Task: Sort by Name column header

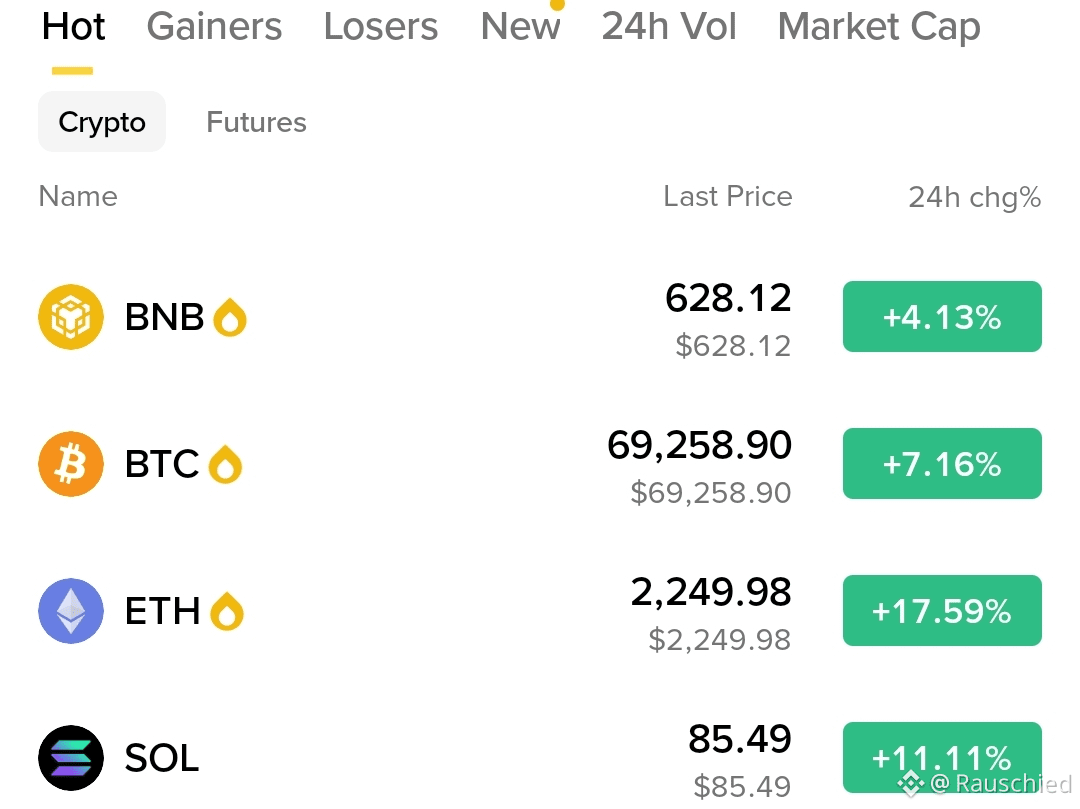Action: (x=78, y=196)
